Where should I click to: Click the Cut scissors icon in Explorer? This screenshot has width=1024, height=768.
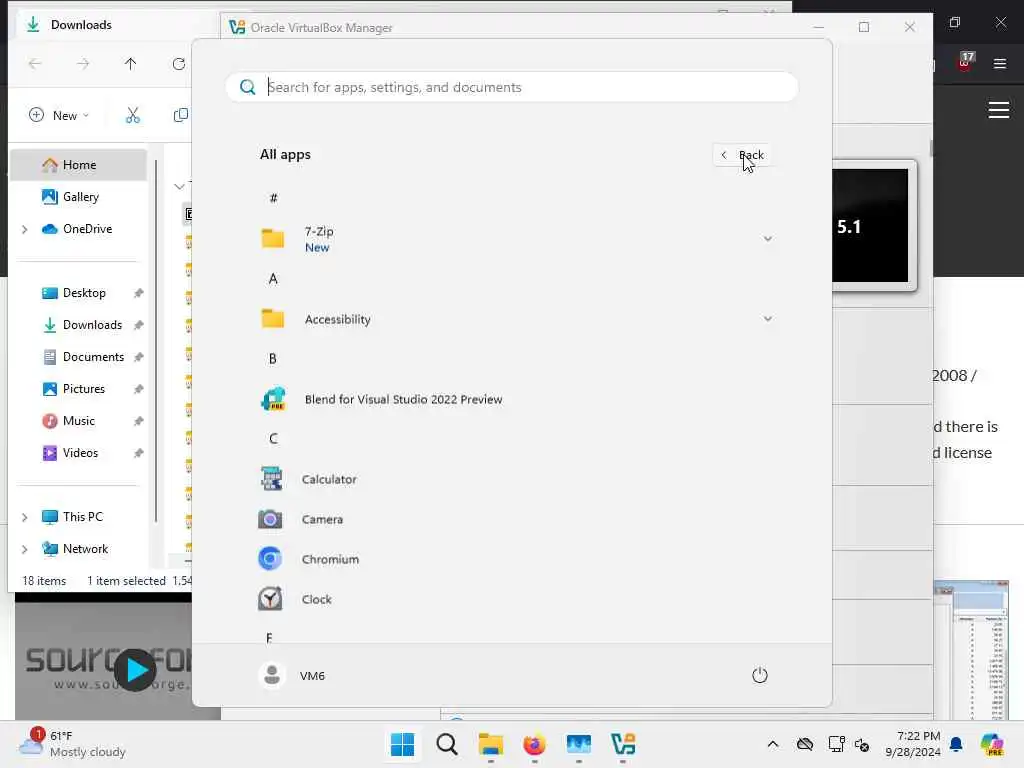coord(133,115)
